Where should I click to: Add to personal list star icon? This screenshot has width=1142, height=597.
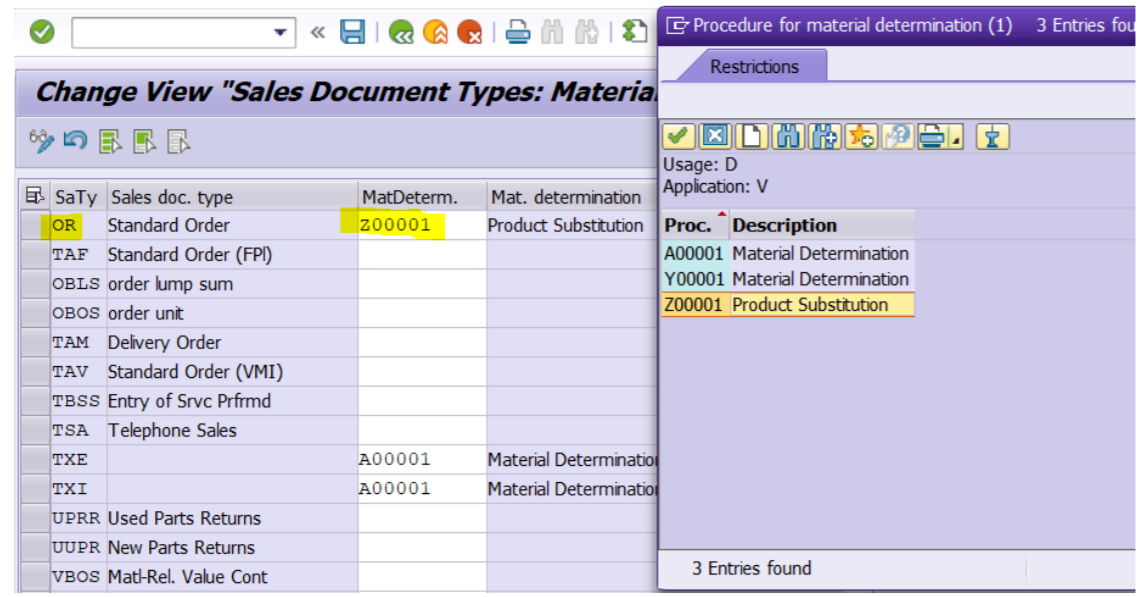[861, 137]
